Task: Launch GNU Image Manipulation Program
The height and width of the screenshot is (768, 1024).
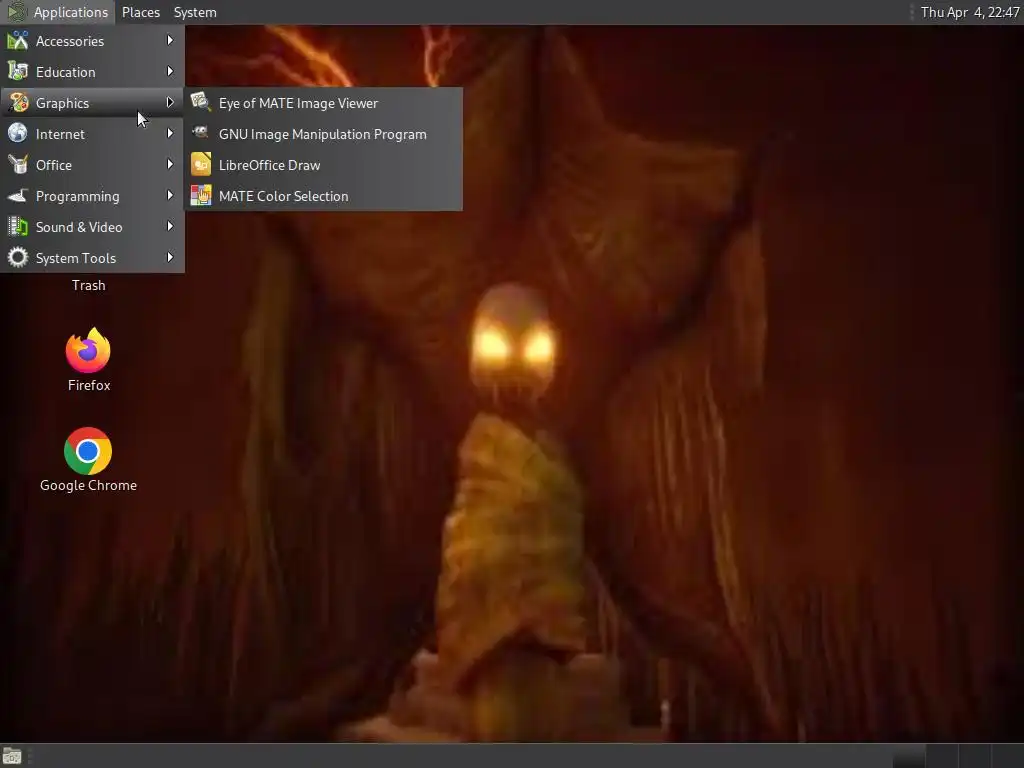Action: (323, 133)
